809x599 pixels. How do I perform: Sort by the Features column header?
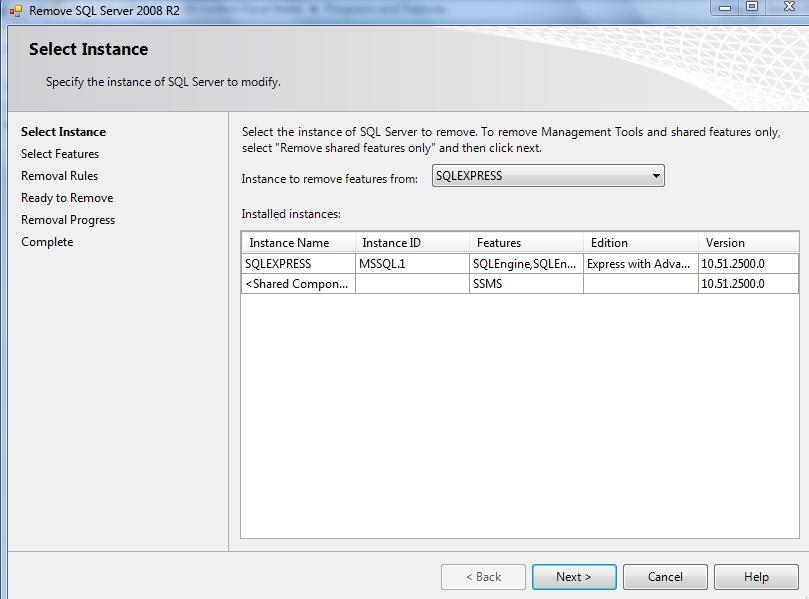[x=526, y=242]
